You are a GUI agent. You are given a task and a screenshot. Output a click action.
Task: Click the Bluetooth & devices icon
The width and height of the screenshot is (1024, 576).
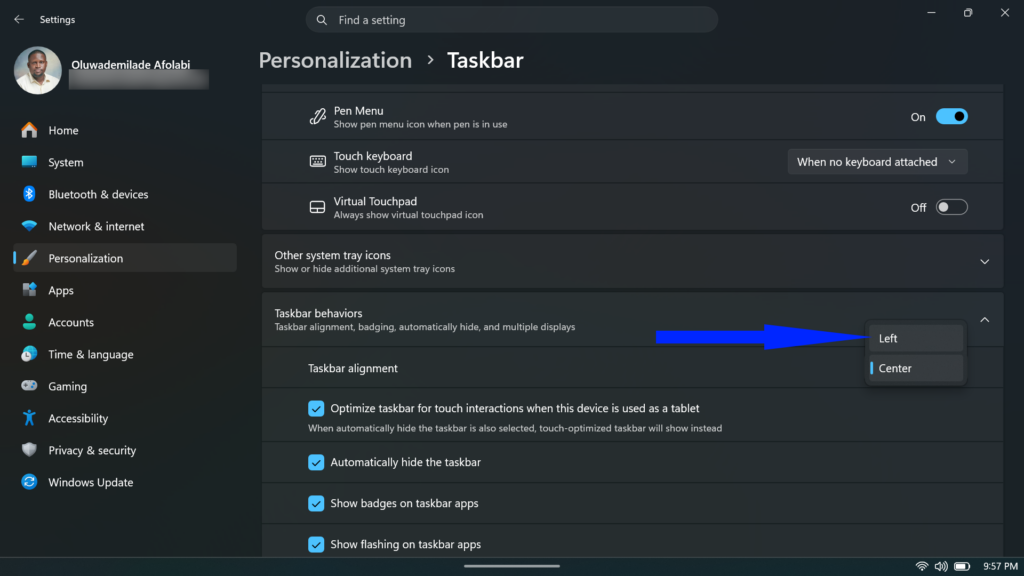pos(29,194)
